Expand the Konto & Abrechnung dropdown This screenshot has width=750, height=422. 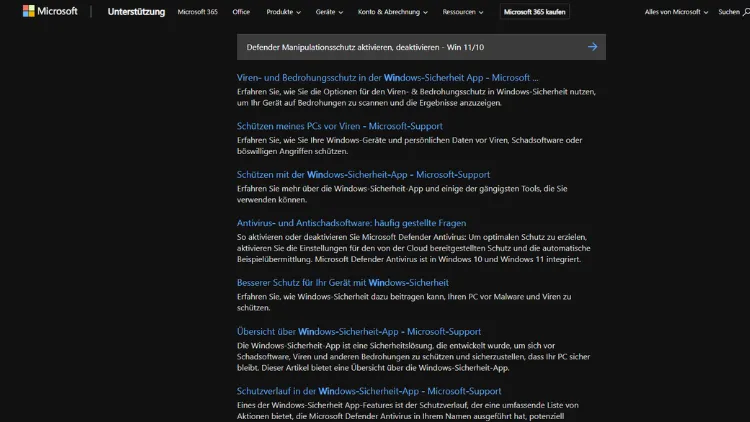coord(393,12)
